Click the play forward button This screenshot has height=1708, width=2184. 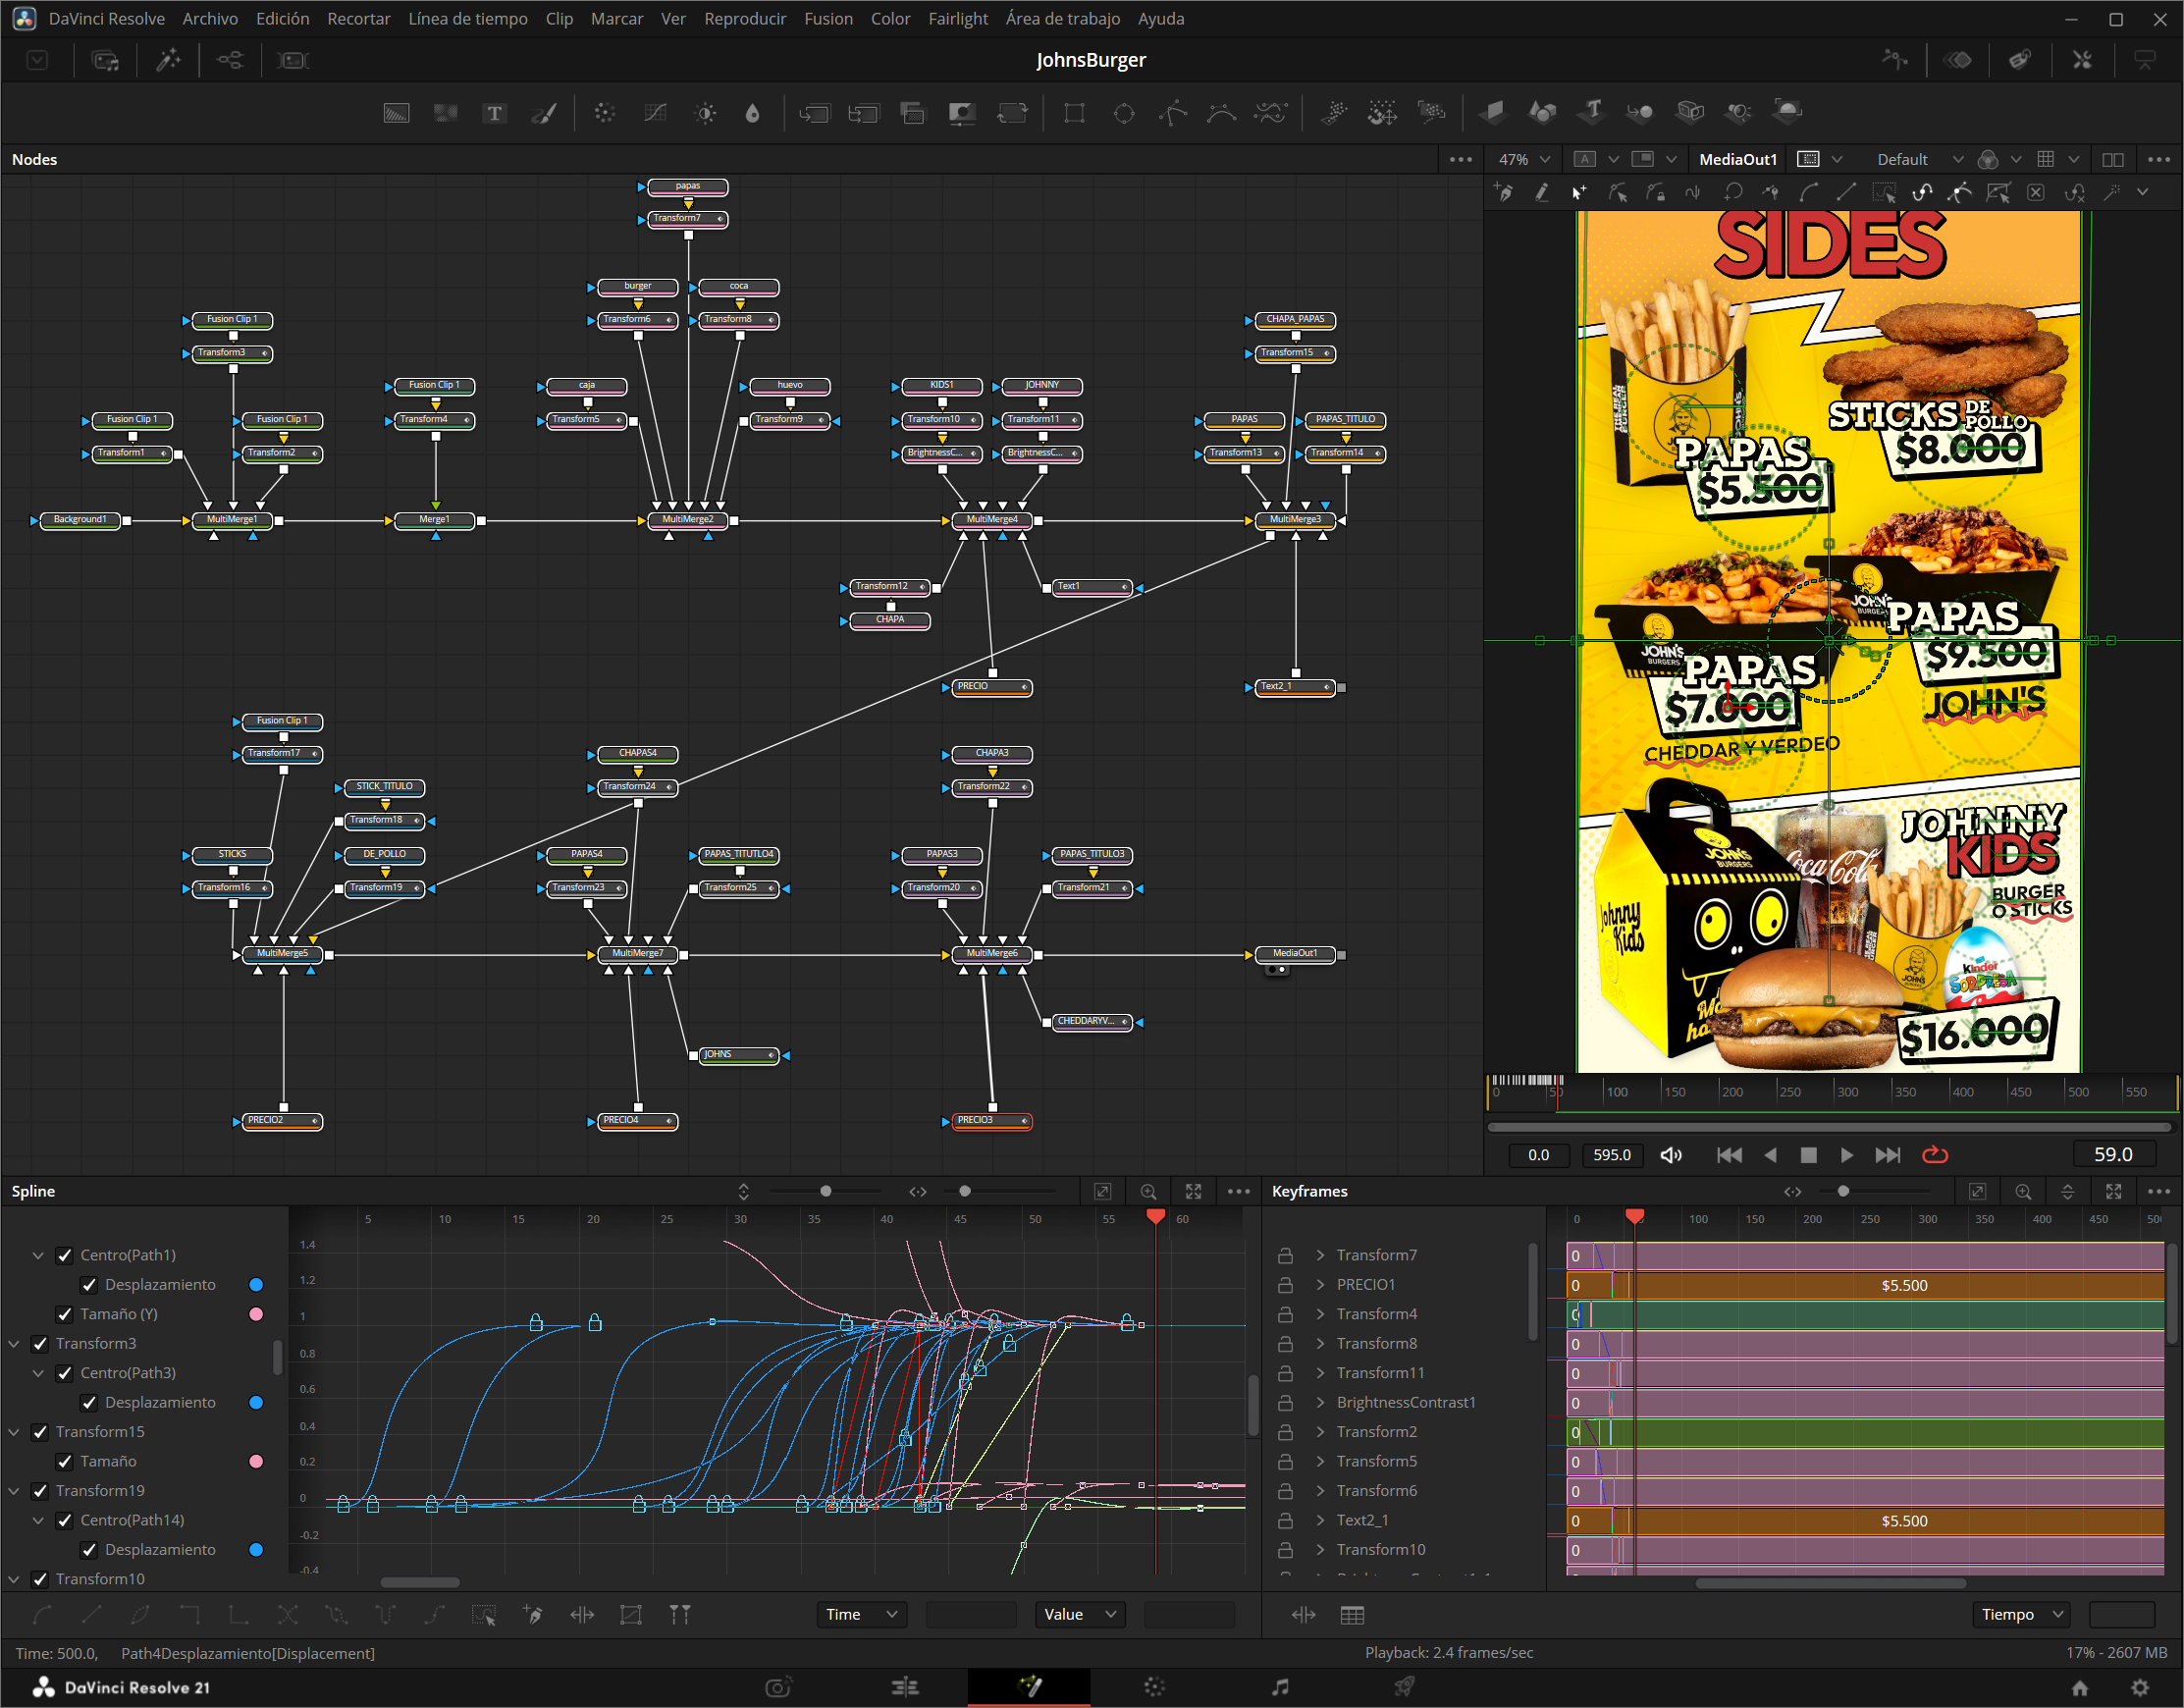1846,1155
